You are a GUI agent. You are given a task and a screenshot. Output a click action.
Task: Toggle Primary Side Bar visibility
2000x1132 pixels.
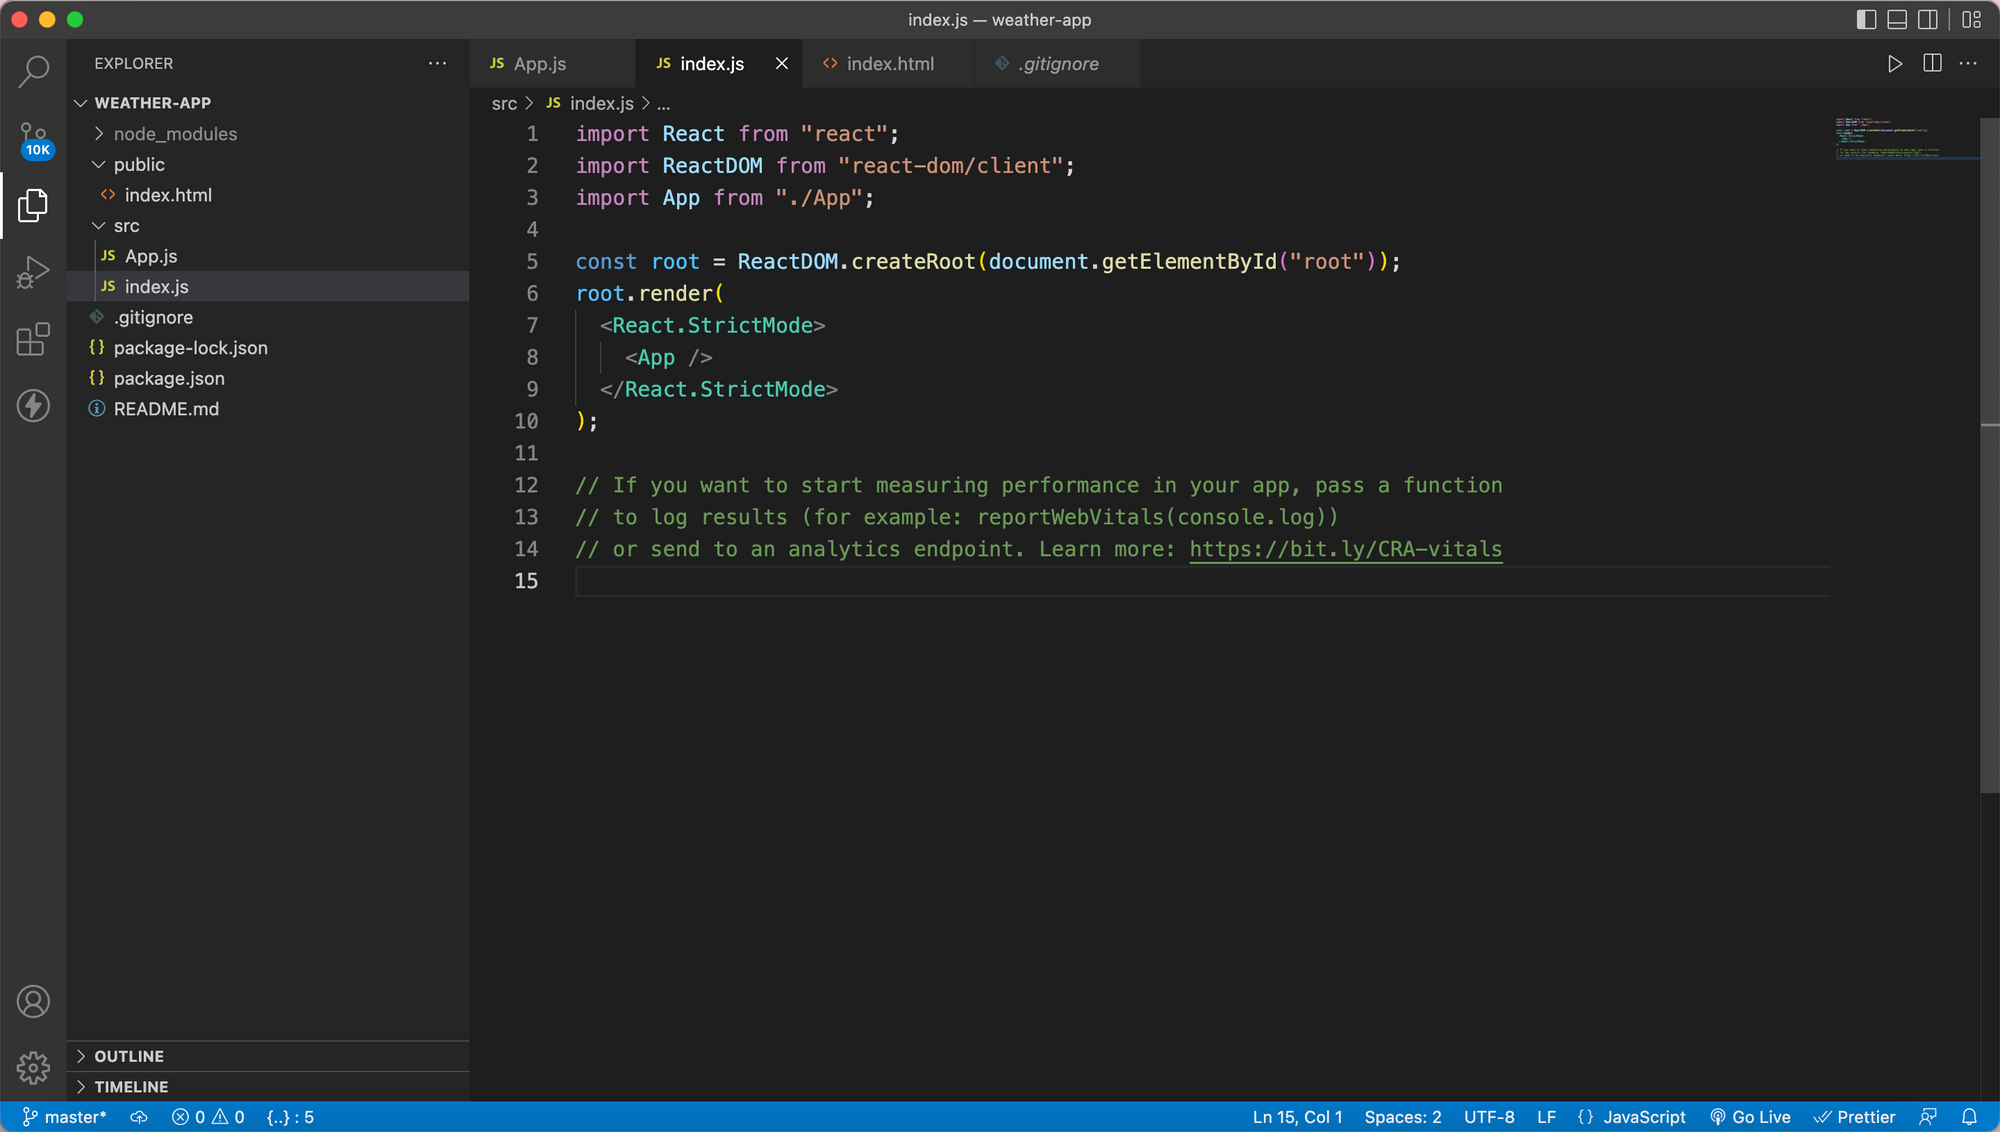point(1866,20)
